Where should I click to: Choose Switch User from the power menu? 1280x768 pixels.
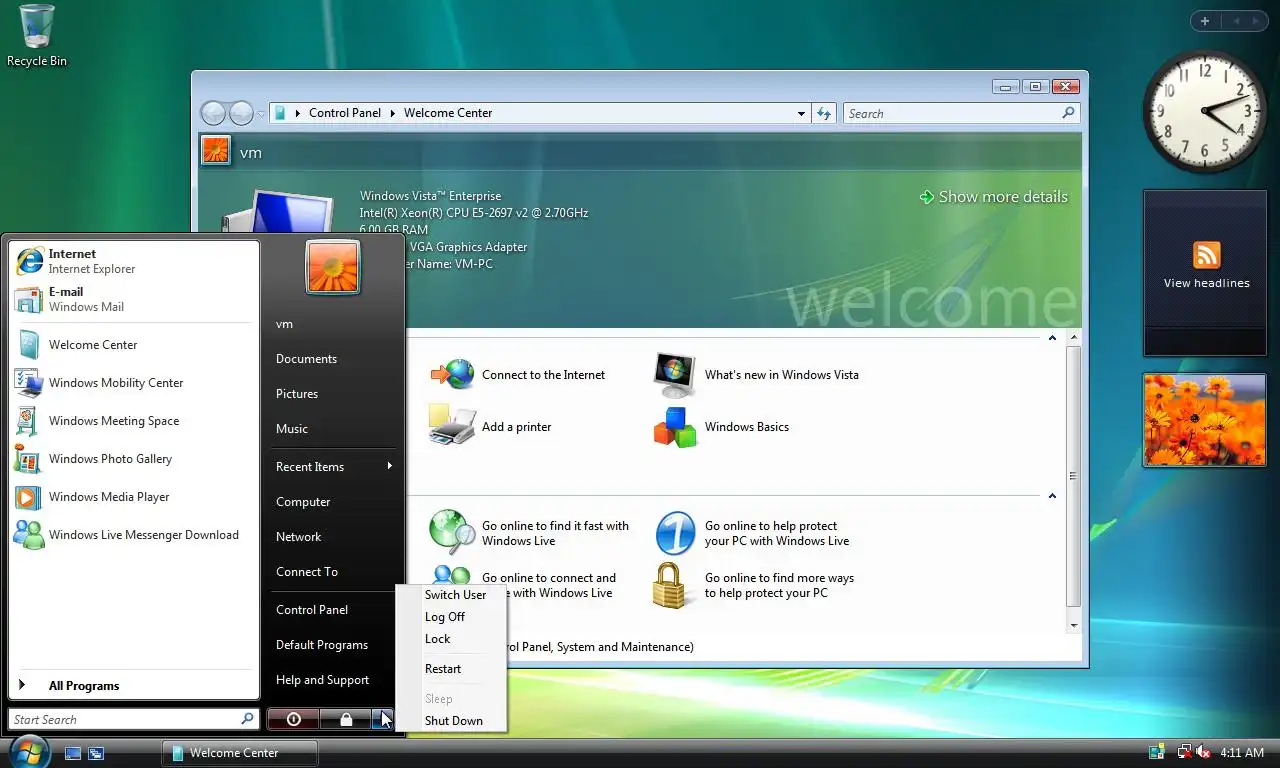click(455, 595)
